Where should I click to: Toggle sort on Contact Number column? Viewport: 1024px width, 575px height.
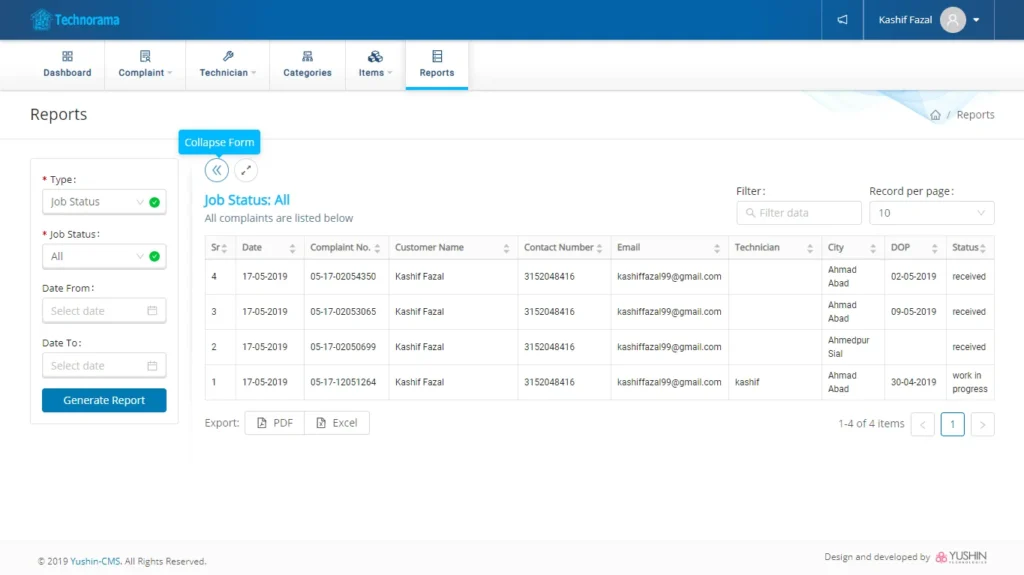[x=600, y=248]
